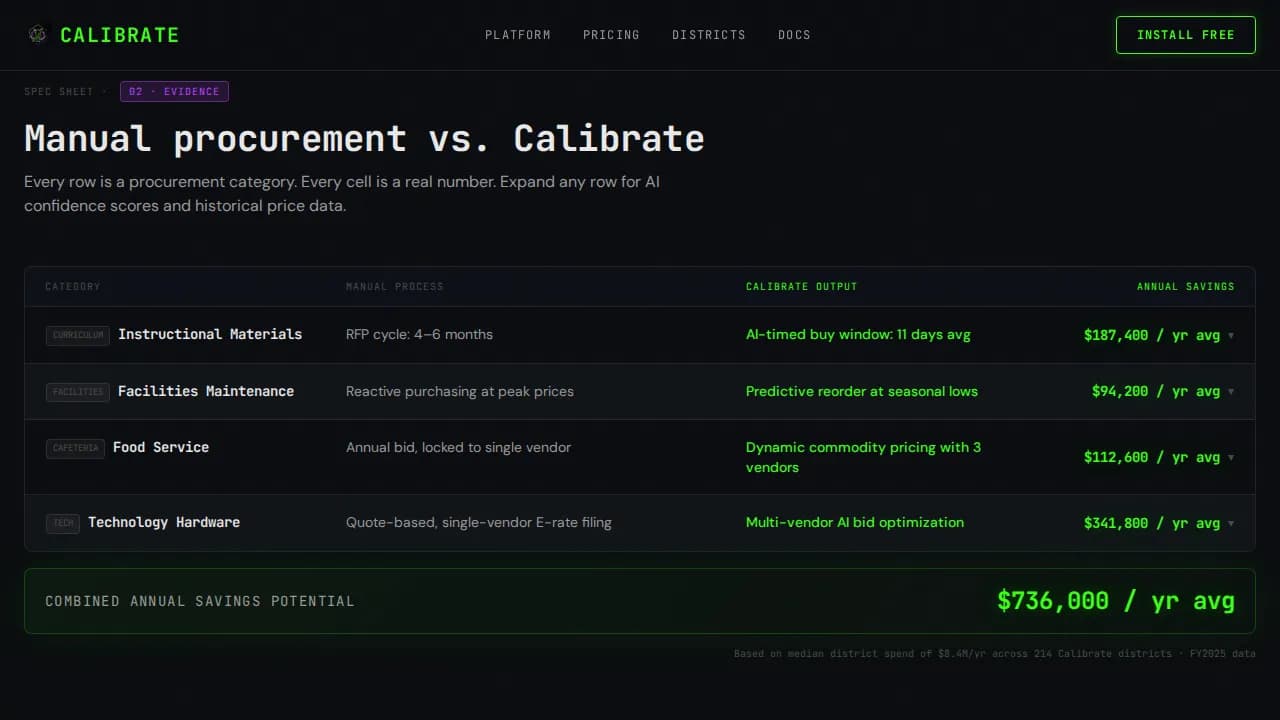Image resolution: width=1280 pixels, height=720 pixels.
Task: Click the 02 · Evidence badge
Action: [x=174, y=92]
